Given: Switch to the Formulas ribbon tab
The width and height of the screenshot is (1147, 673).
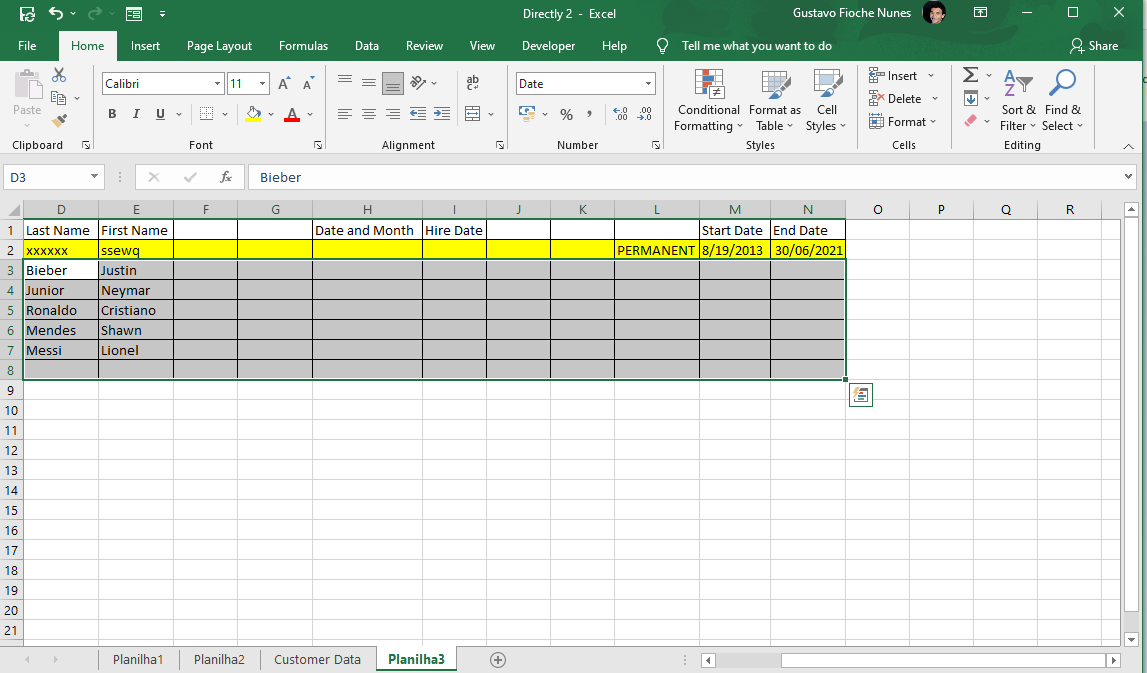Looking at the screenshot, I should click(304, 45).
